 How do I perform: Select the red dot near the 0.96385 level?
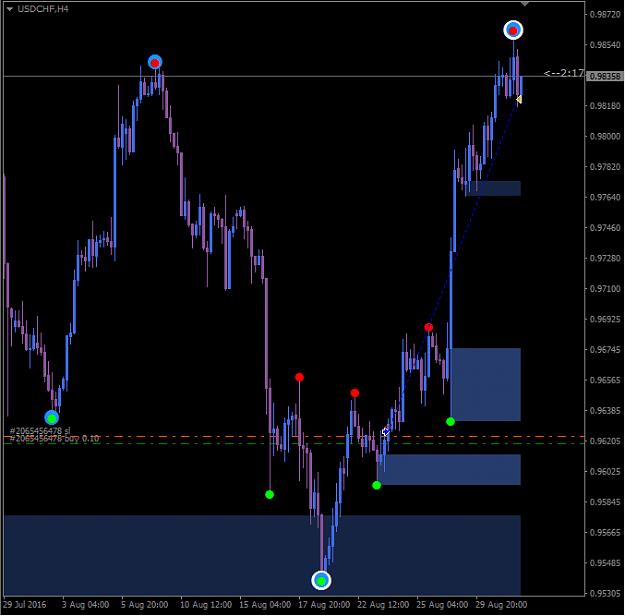(355, 393)
